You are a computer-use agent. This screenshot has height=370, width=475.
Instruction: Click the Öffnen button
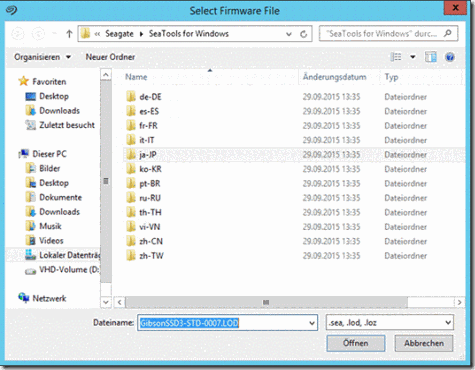coord(356,343)
